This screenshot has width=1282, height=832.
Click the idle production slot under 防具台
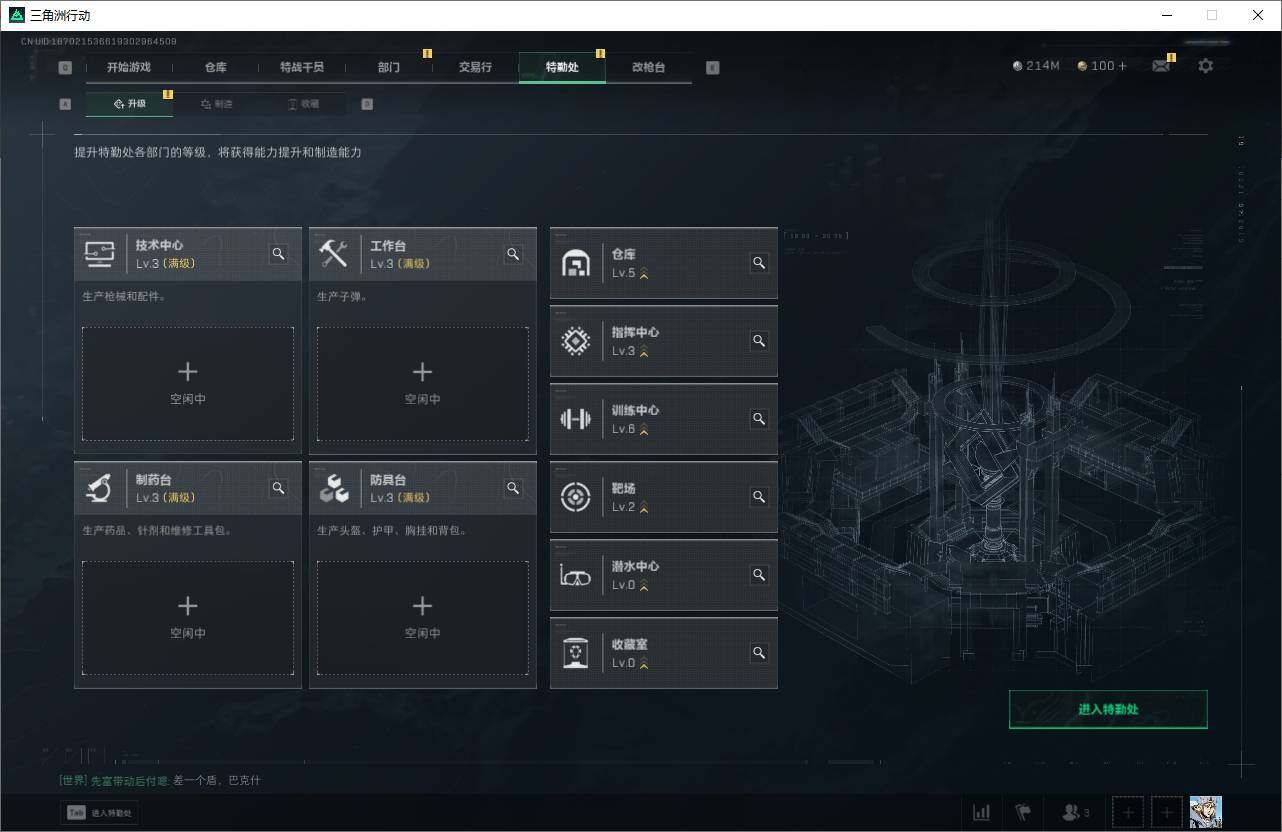point(422,618)
